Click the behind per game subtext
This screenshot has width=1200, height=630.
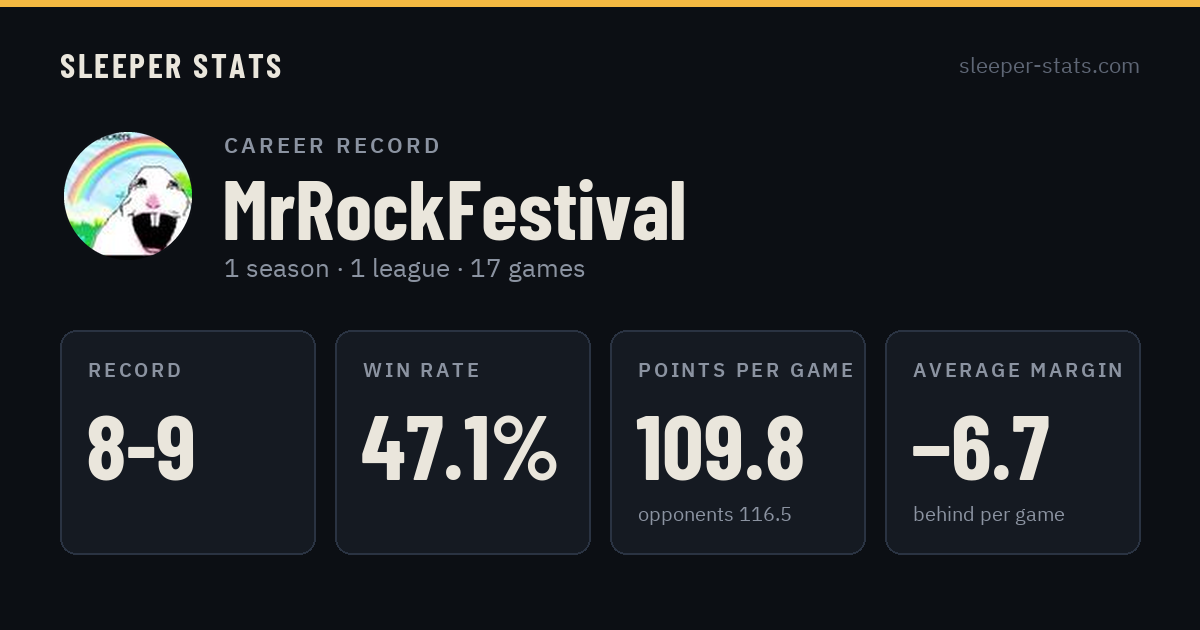point(988,515)
